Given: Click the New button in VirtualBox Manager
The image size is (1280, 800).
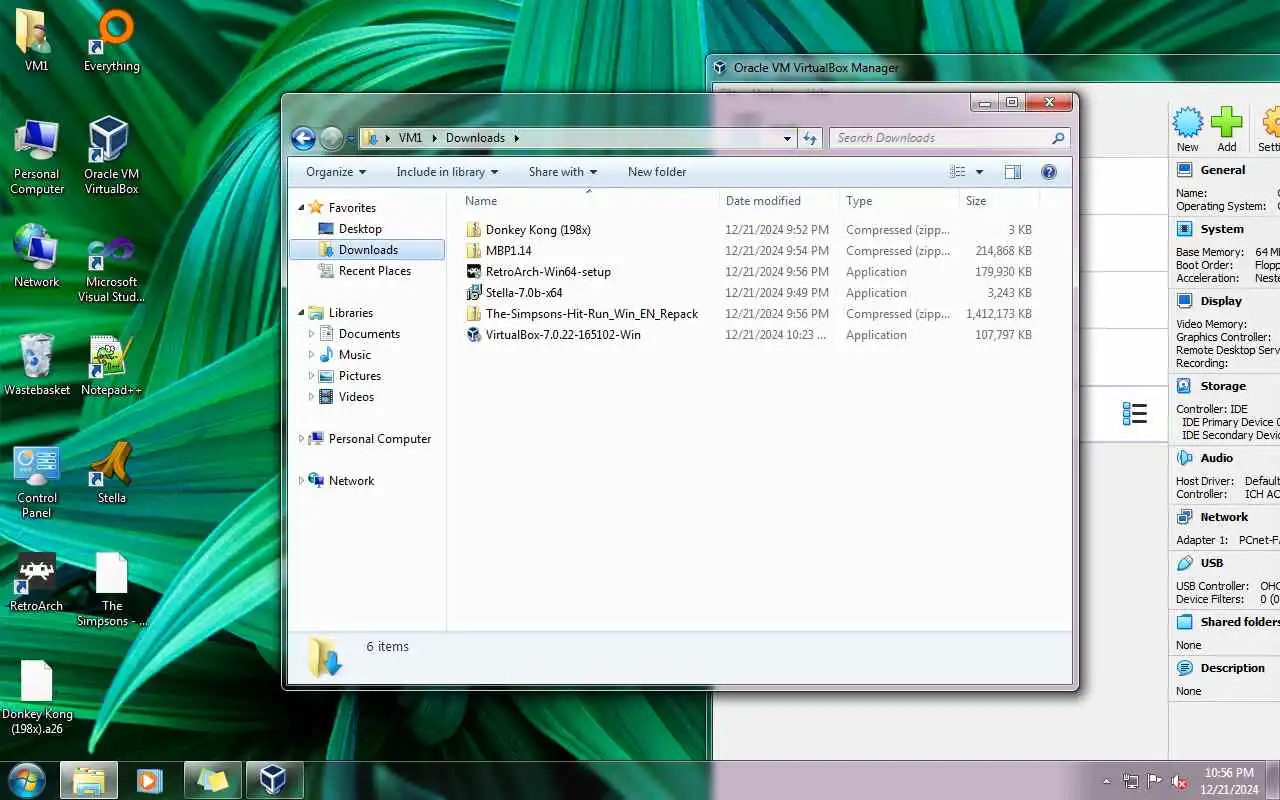Looking at the screenshot, I should 1188,130.
